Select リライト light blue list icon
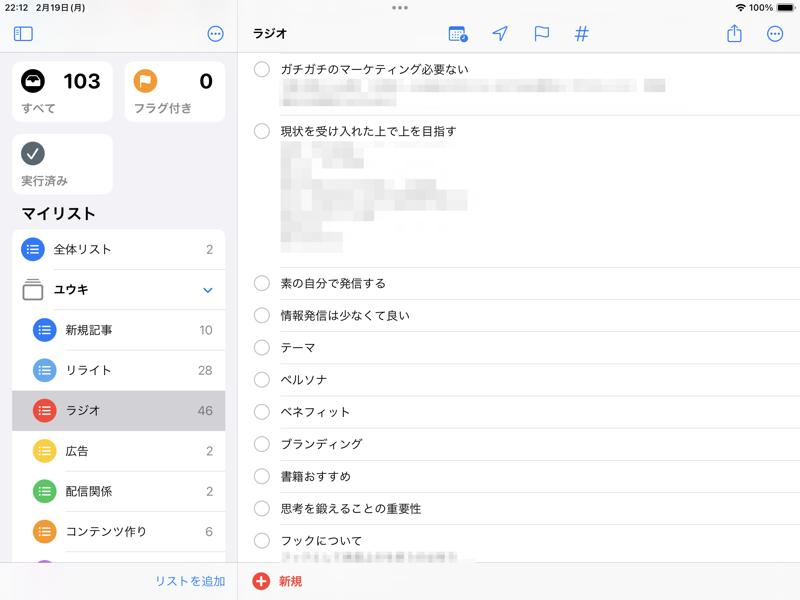This screenshot has height=600, width=800. (44, 370)
